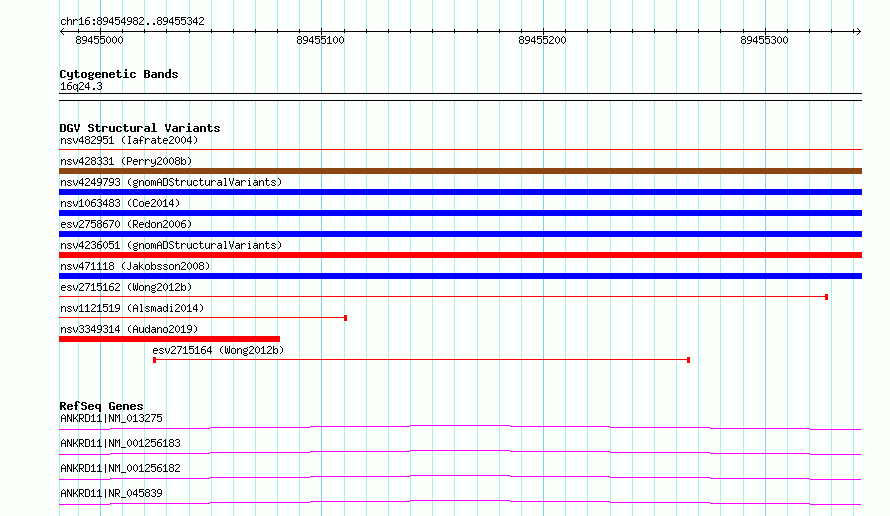Open variant nsv3349314 (Audano2019) label
890x516 pixels.
tap(129, 329)
